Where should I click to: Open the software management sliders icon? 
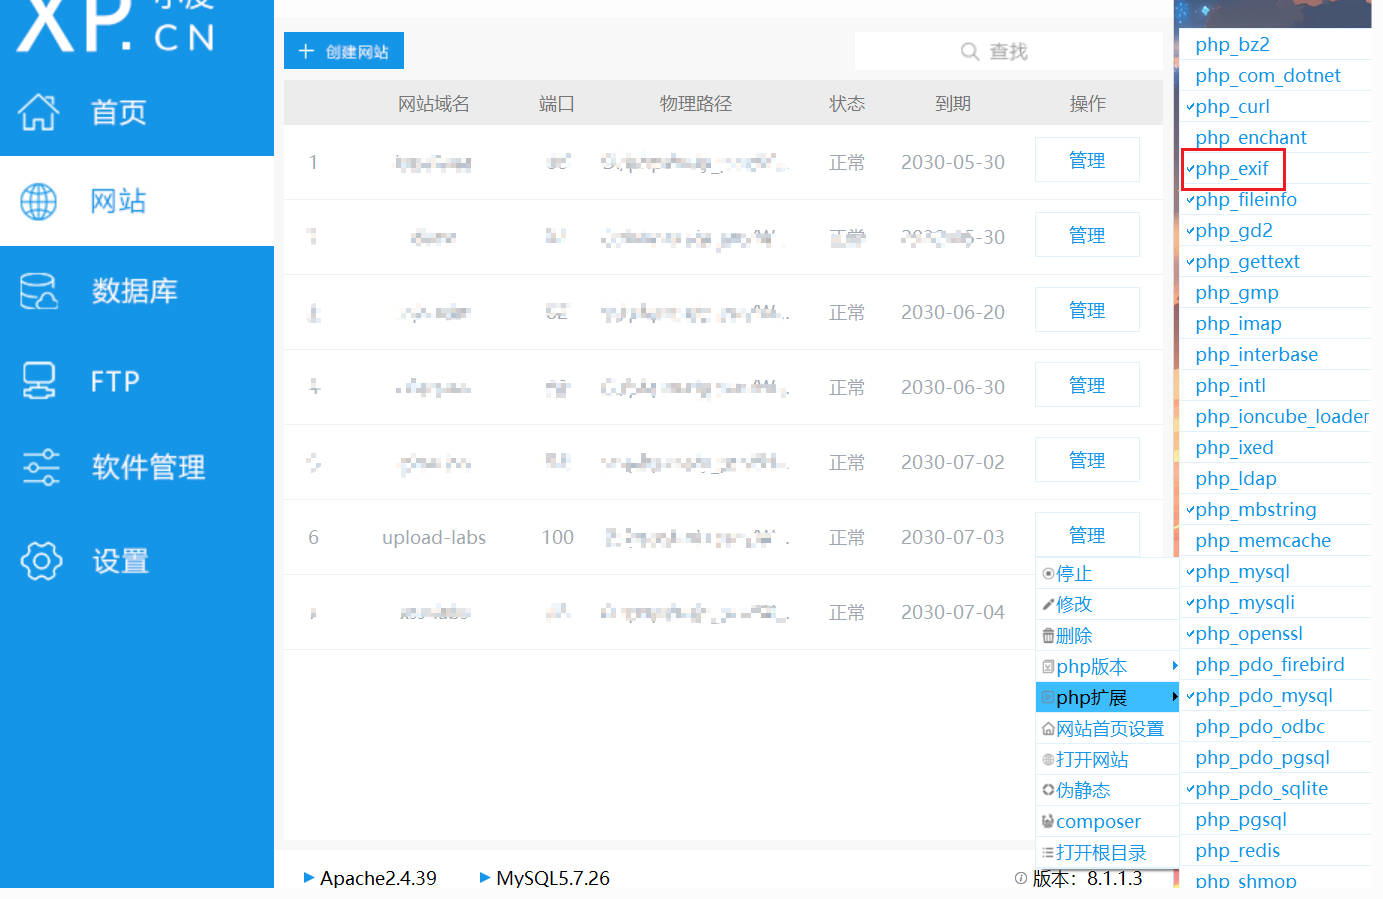click(41, 467)
